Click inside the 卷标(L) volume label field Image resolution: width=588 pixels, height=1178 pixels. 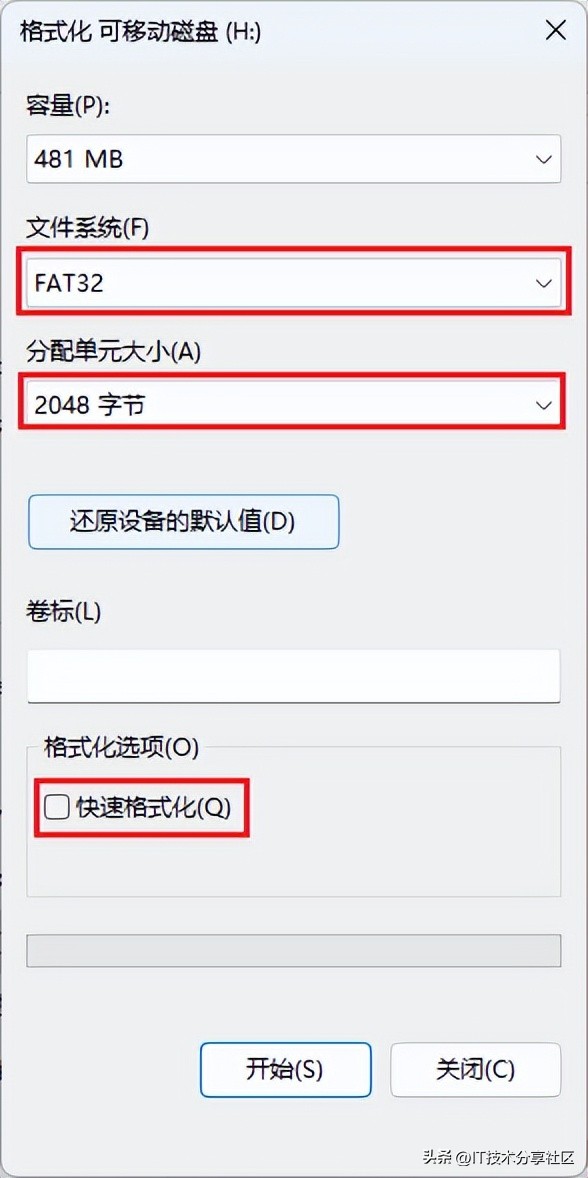(x=293, y=676)
